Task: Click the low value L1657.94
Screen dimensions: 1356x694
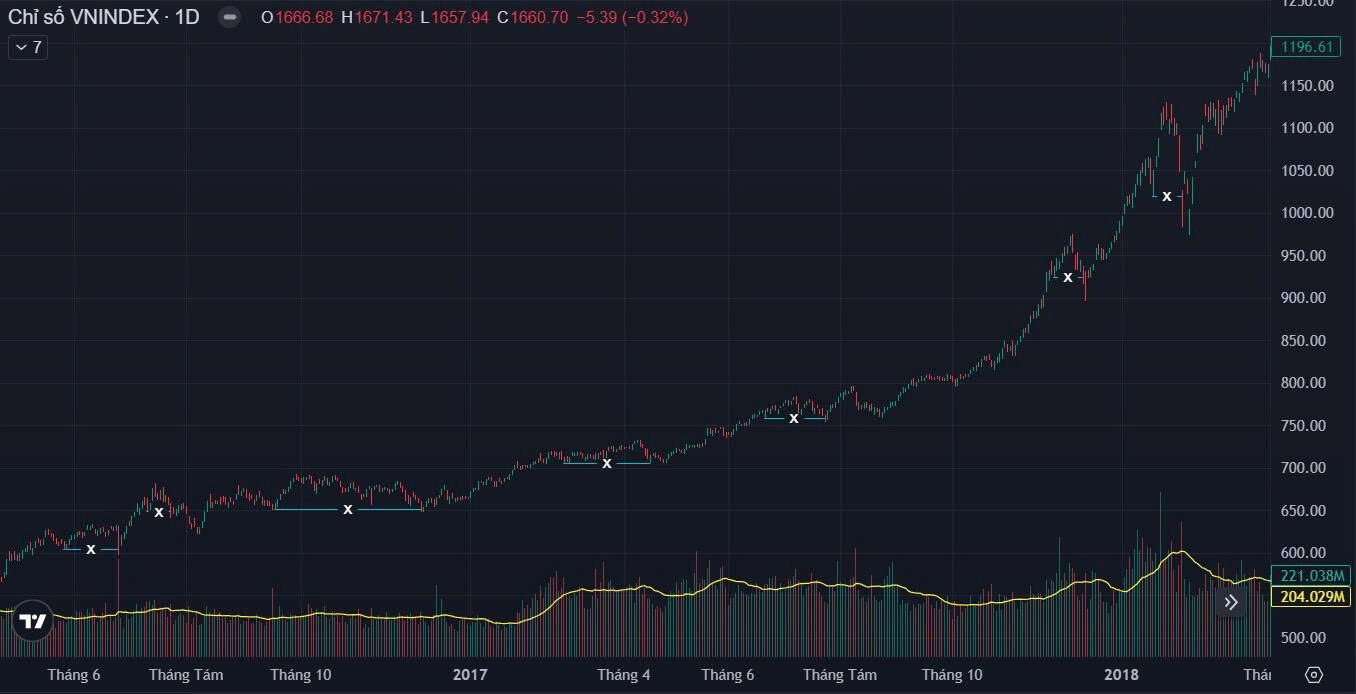Action: (x=454, y=17)
